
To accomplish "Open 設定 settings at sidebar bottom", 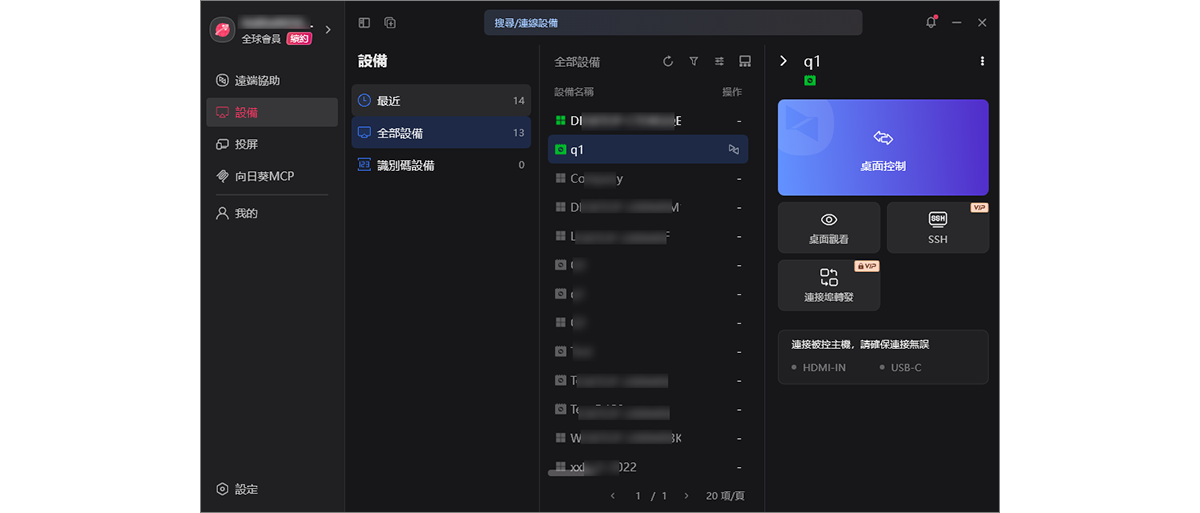I will pyautogui.click(x=238, y=489).
